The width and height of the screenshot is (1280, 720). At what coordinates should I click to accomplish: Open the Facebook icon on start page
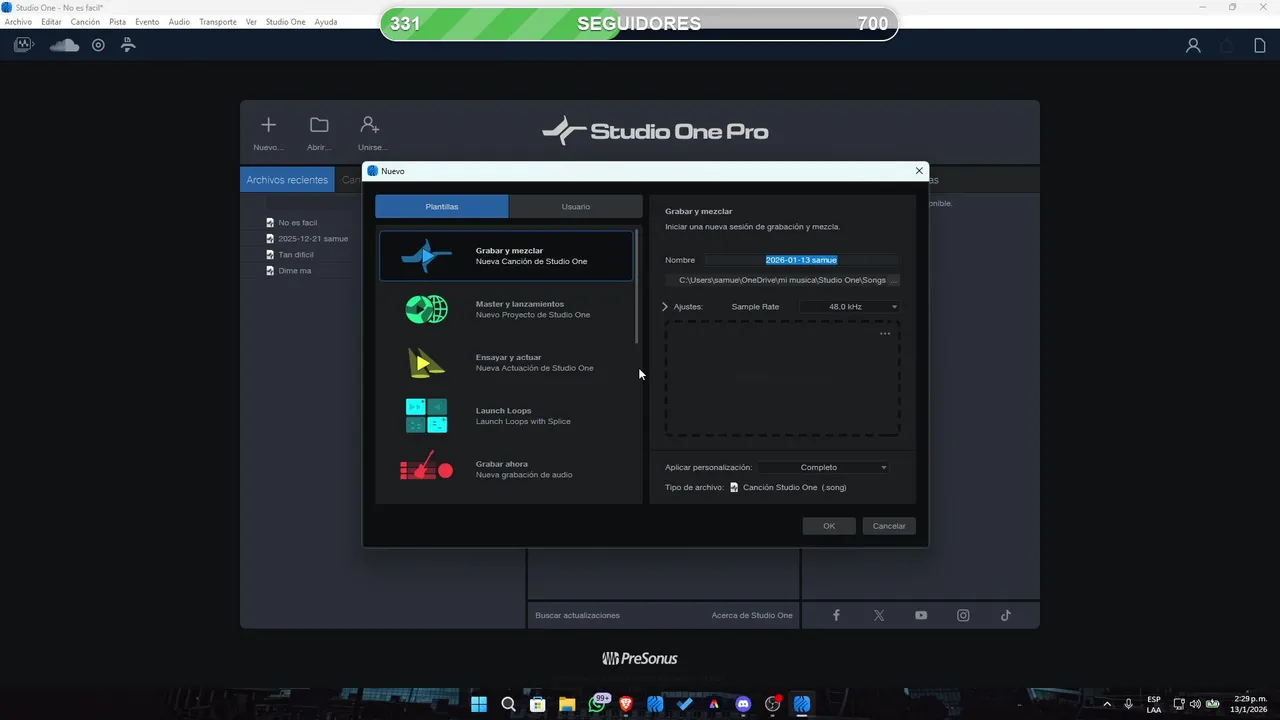[x=837, y=615]
